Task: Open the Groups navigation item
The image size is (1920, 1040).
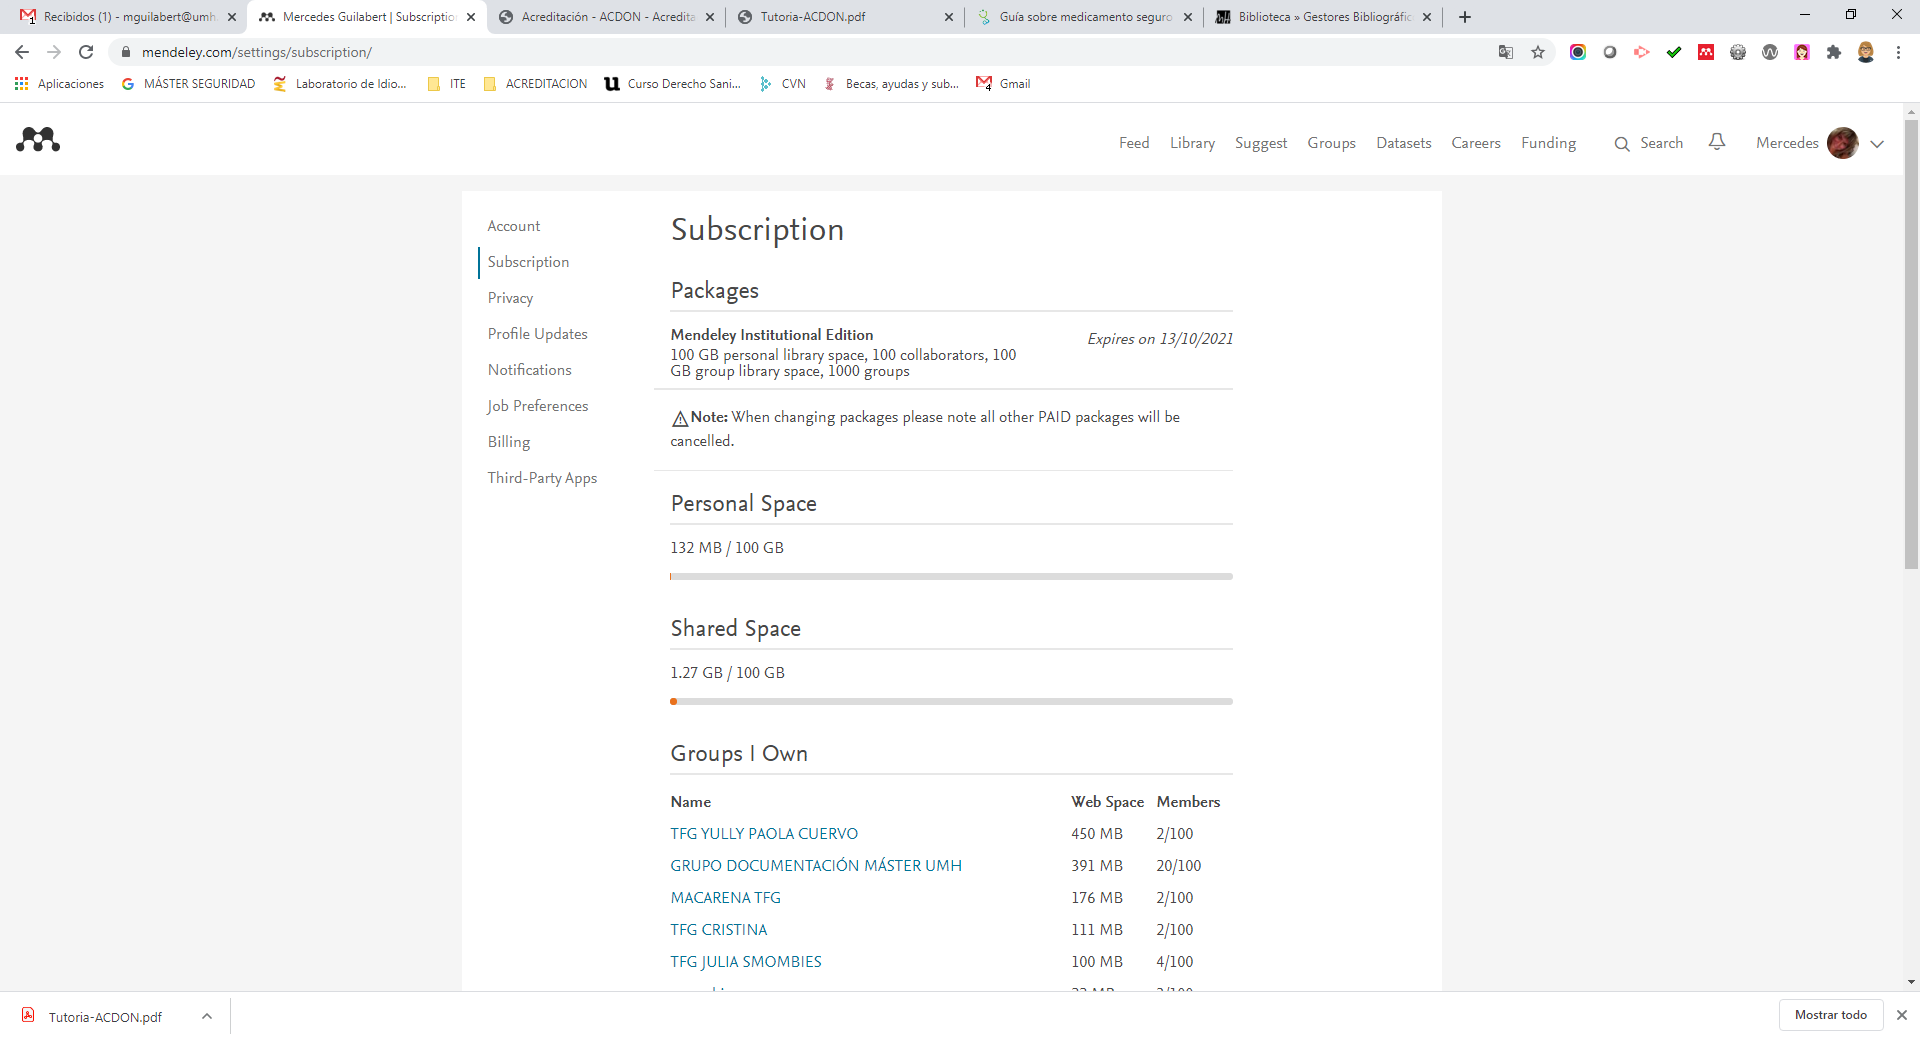Action: click(x=1331, y=143)
